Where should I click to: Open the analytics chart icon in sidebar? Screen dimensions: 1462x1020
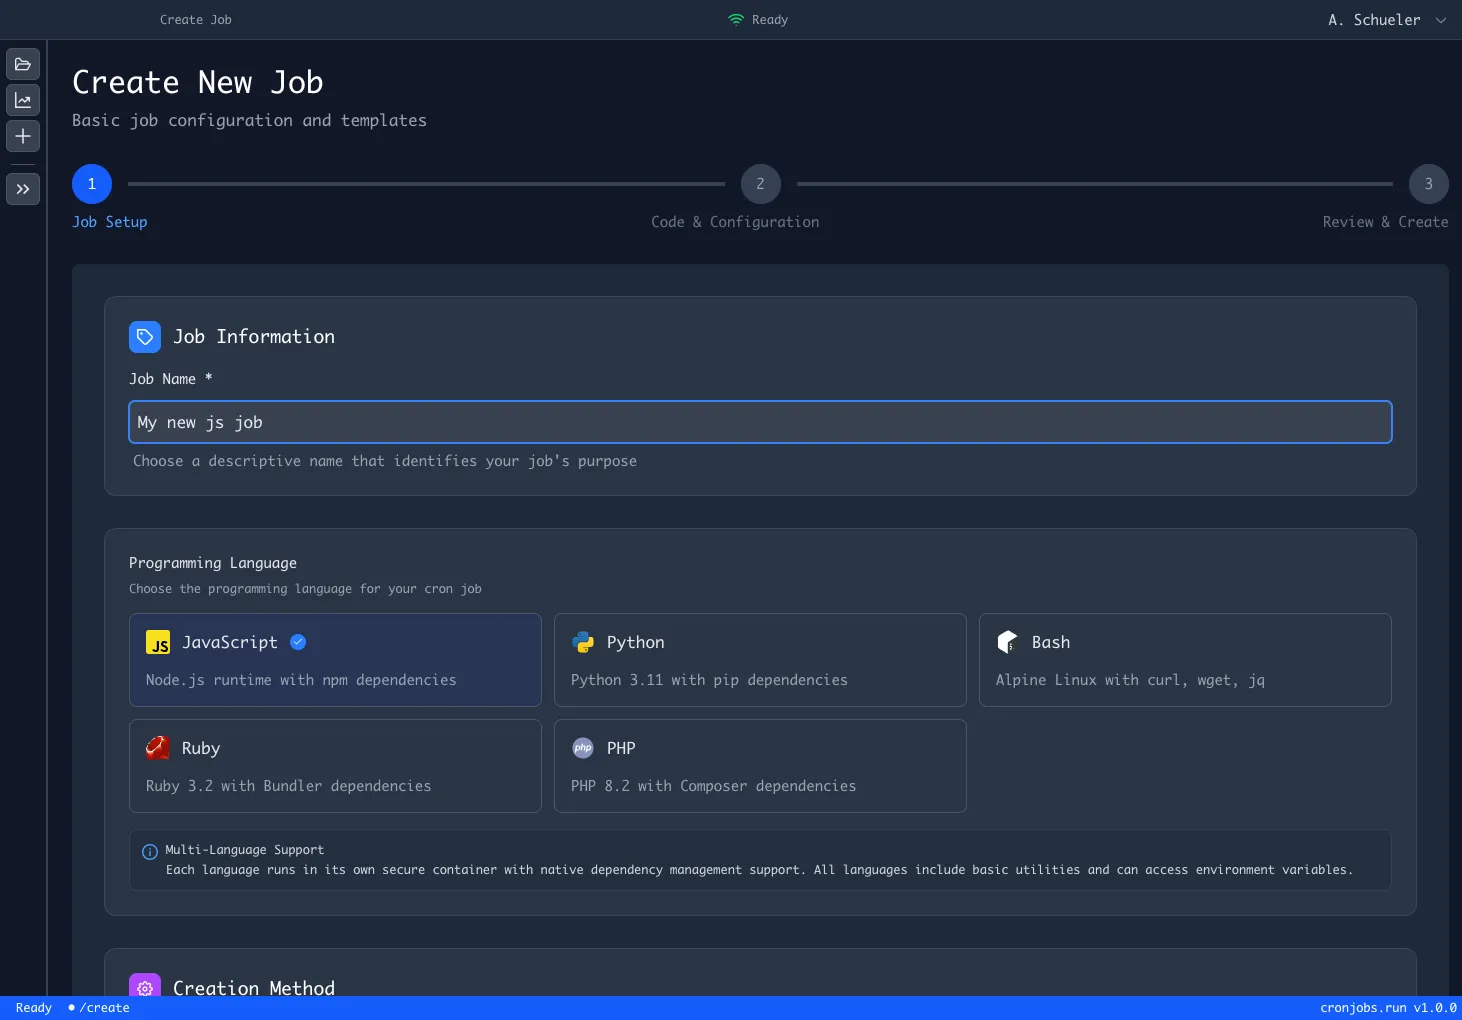click(x=22, y=100)
